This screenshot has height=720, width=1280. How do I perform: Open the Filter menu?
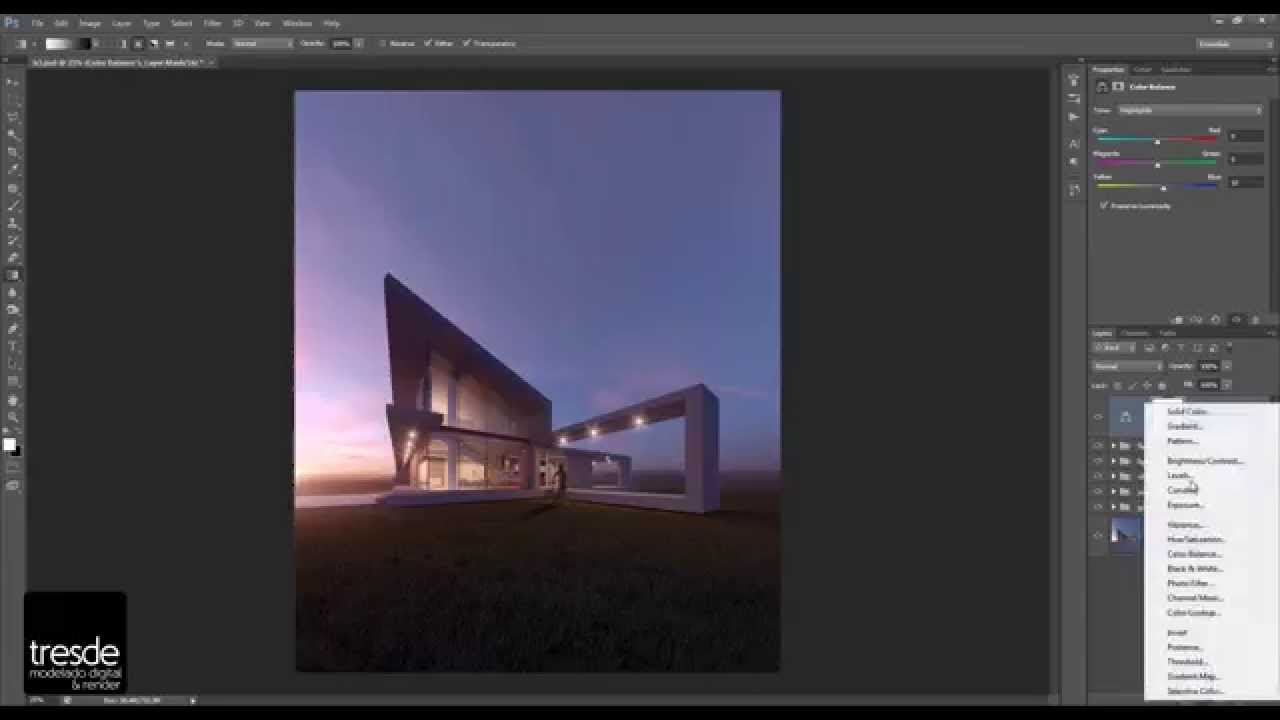click(212, 23)
